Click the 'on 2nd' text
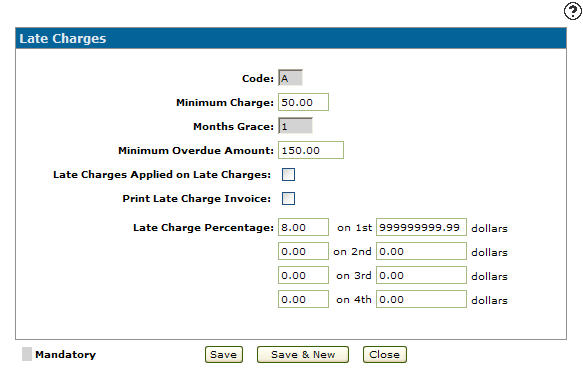 [x=352, y=252]
